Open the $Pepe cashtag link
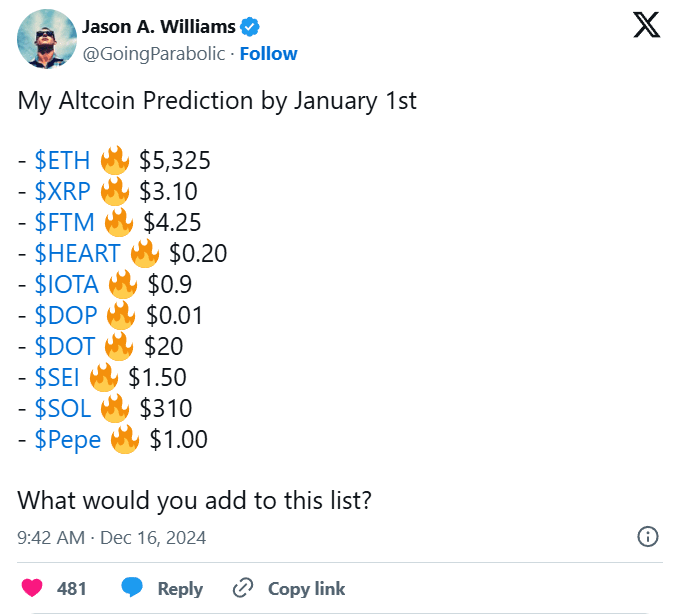This screenshot has width=680, height=614. pos(68,440)
